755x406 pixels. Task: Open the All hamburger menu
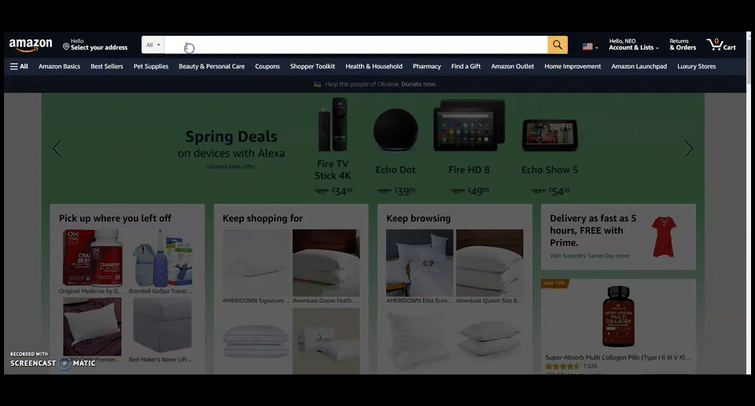pos(19,66)
